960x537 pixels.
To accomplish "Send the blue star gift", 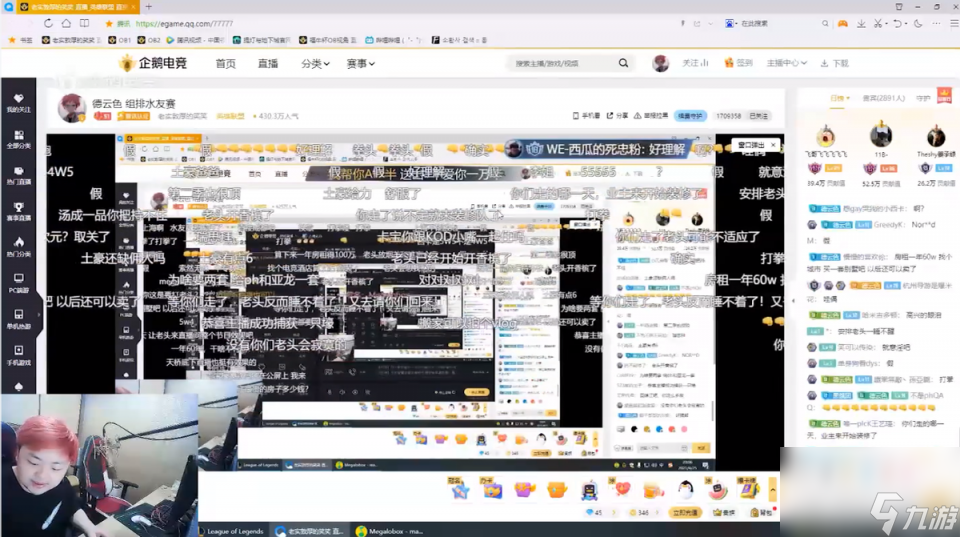I will [459, 489].
